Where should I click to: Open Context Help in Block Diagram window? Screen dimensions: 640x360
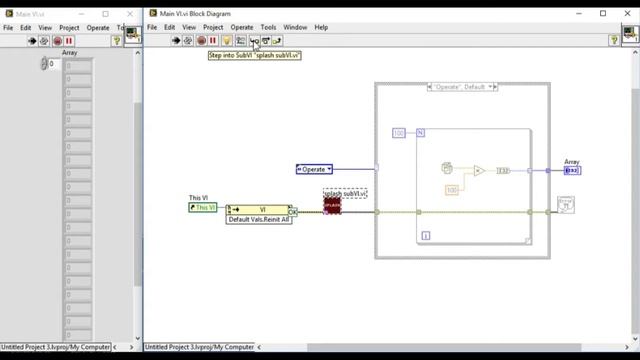613,40
